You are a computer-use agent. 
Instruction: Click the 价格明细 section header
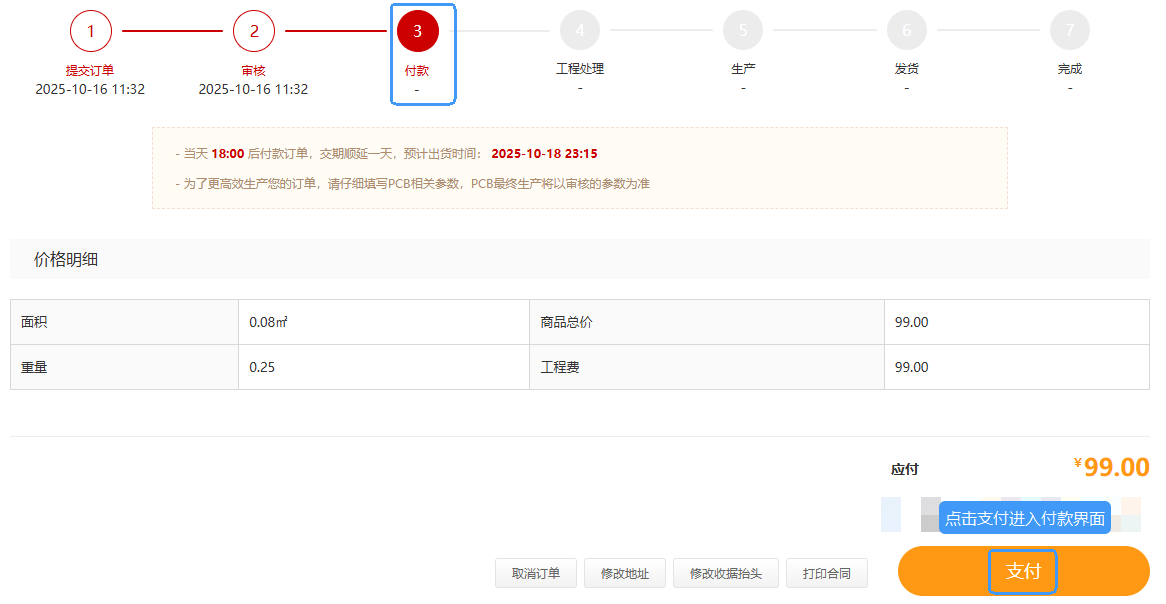[x=66, y=260]
